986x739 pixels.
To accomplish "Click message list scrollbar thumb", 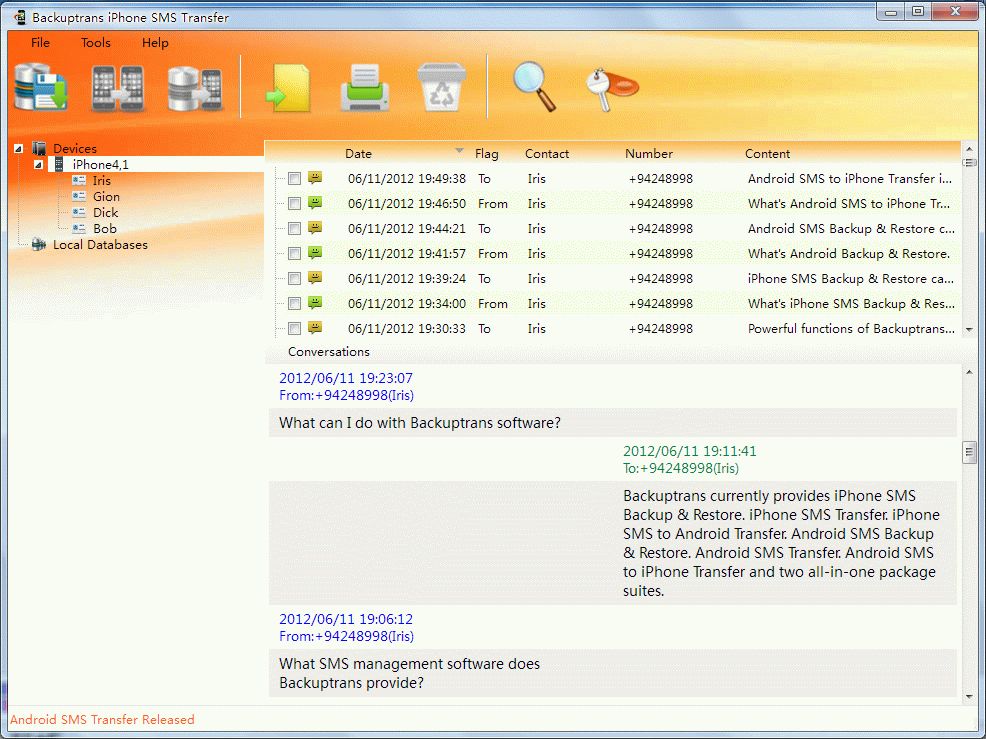I will (969, 163).
